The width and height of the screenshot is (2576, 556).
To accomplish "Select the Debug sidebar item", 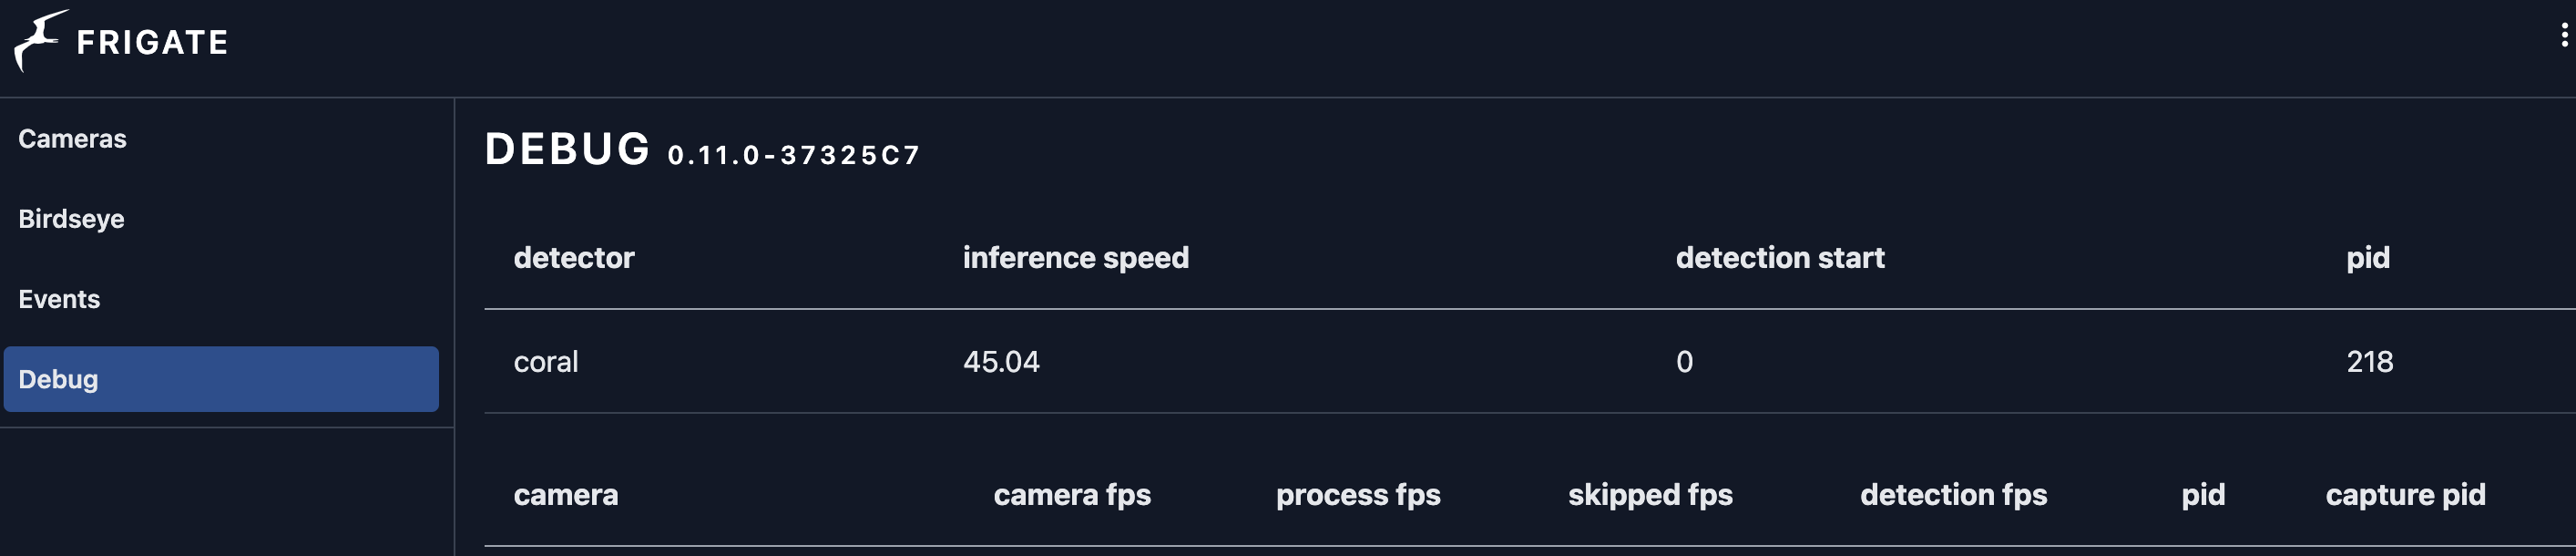I will 221,379.
